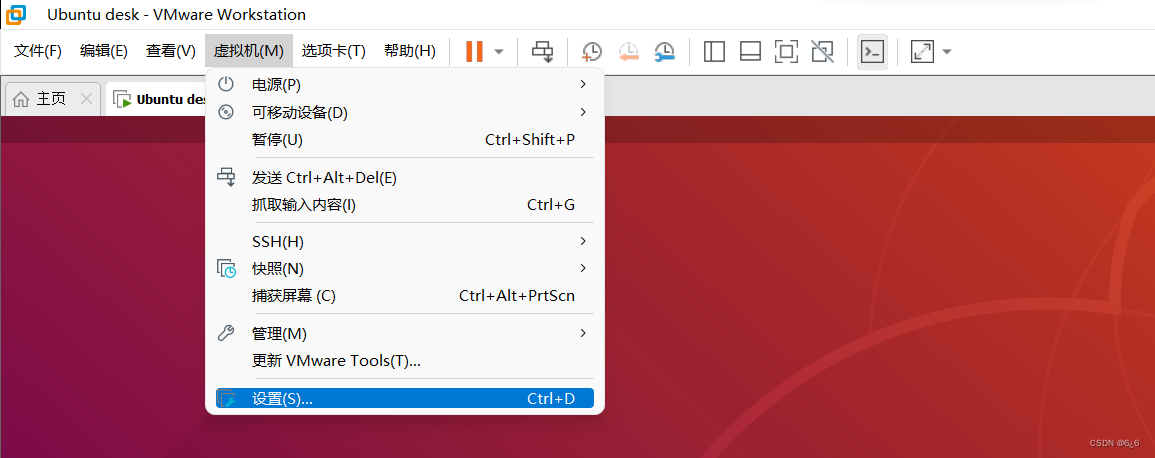Image resolution: width=1155 pixels, height=458 pixels.
Task: Open the snapshot manager toolbar icon
Action: tap(664, 52)
